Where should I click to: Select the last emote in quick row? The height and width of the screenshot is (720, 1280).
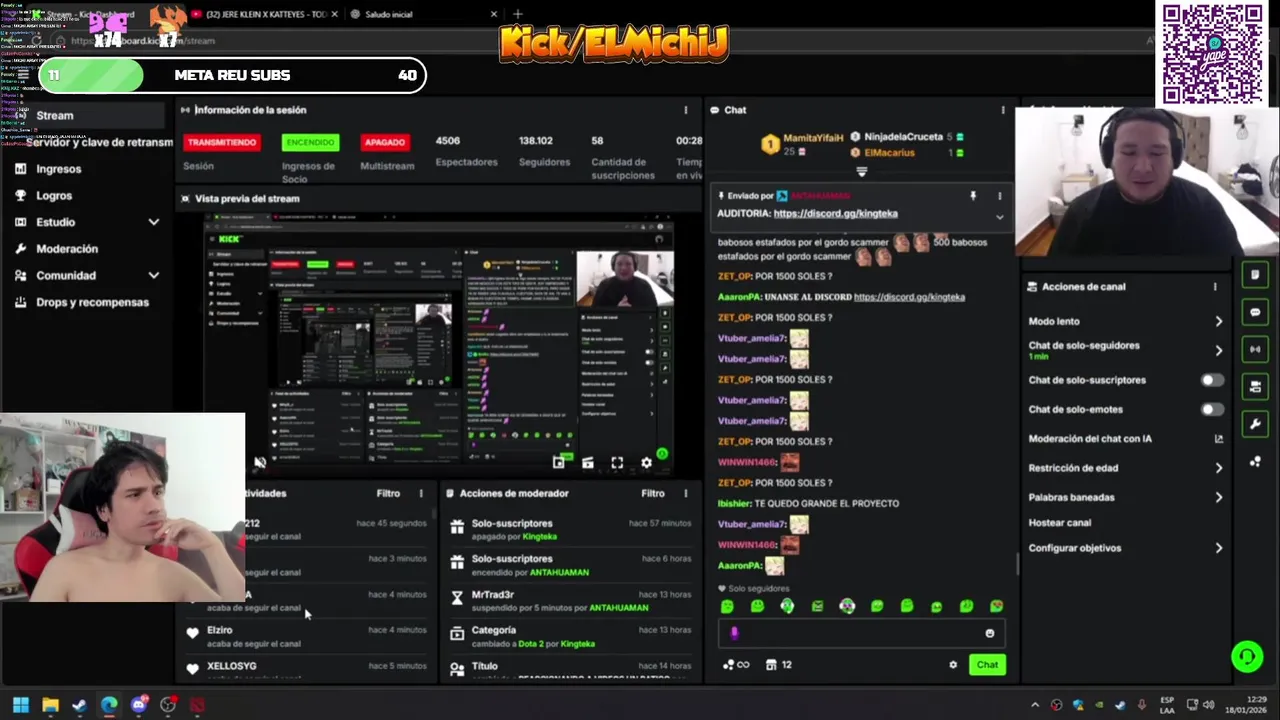click(x=996, y=606)
